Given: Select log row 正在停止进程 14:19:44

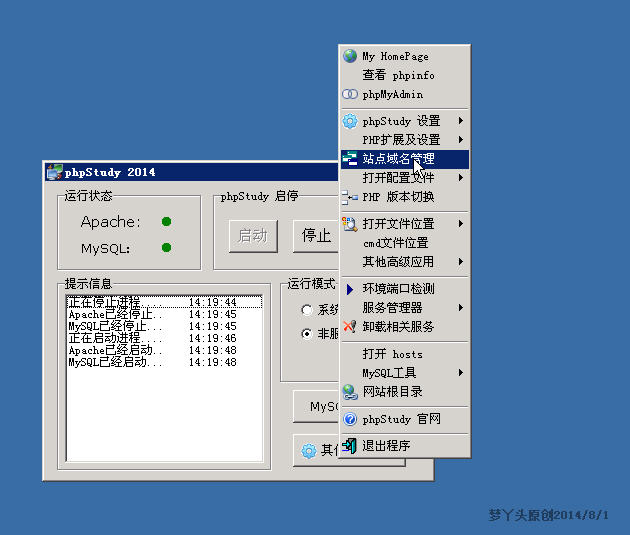Looking at the screenshot, I should pyautogui.click(x=164, y=302).
